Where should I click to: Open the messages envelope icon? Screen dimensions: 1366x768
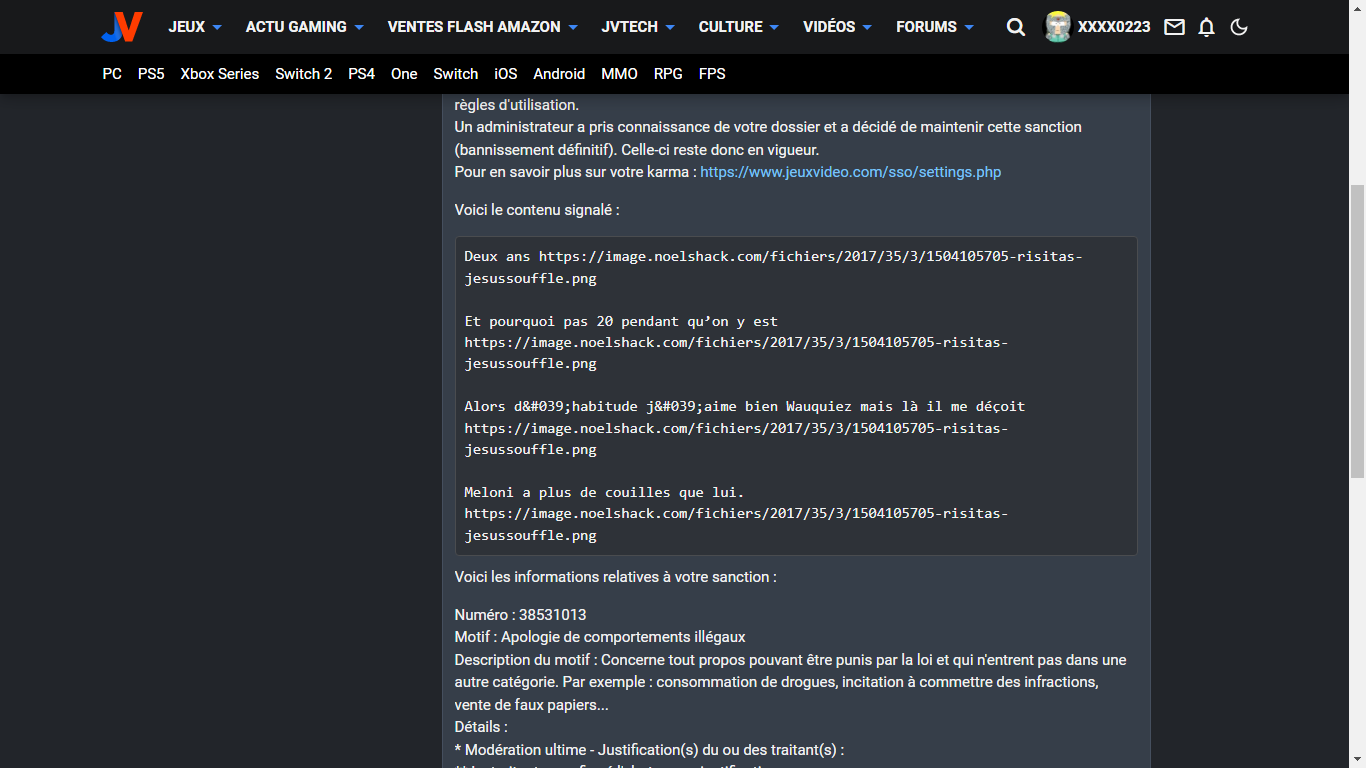click(x=1175, y=27)
